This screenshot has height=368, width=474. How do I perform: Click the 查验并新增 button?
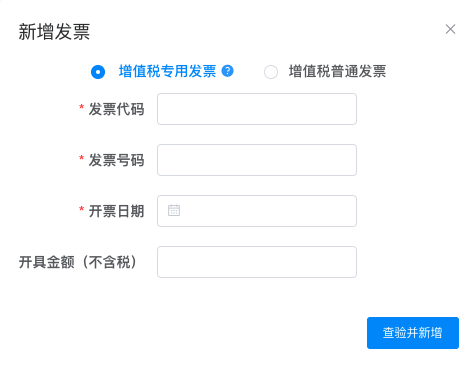pos(413,333)
